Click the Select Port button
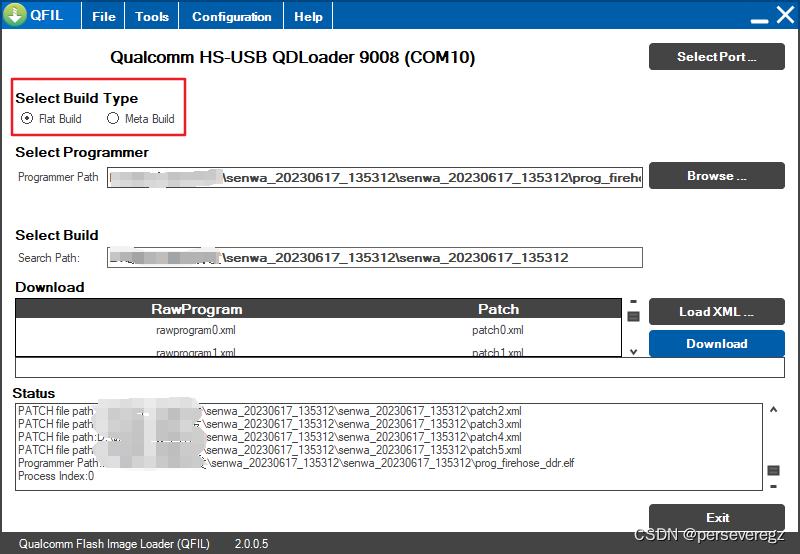Image resolution: width=800 pixels, height=554 pixels. pyautogui.click(x=716, y=57)
